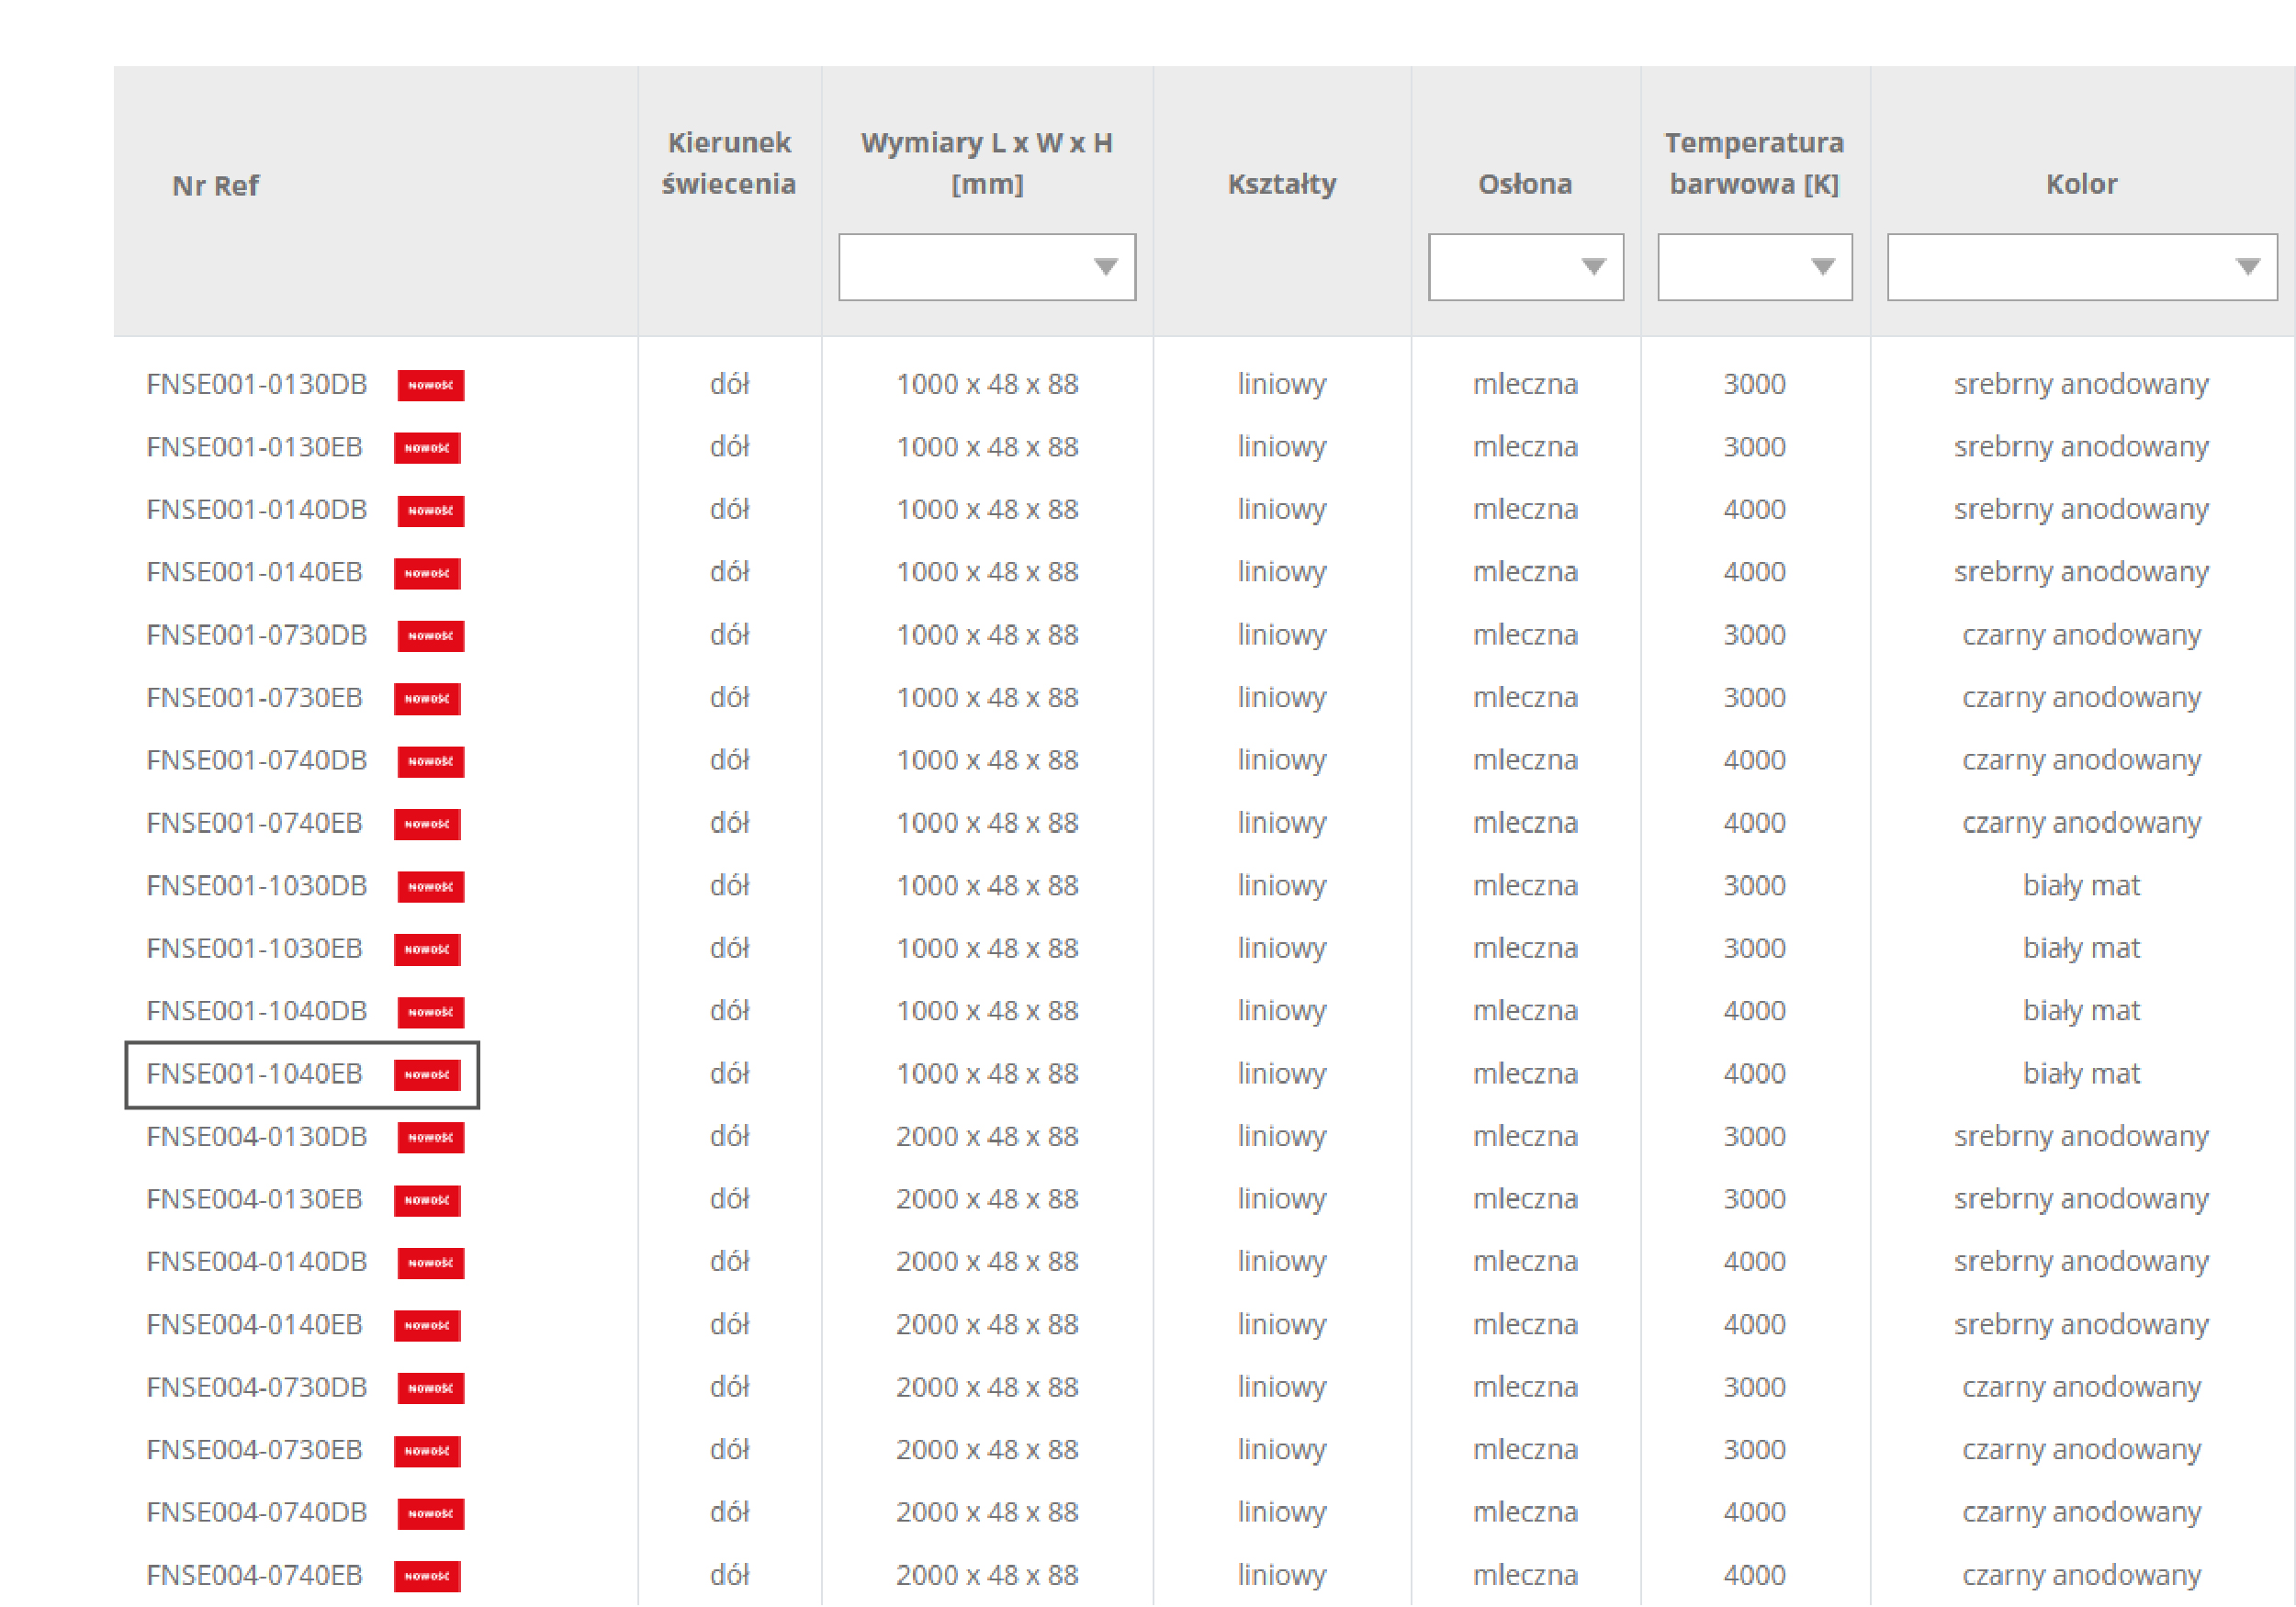Image resolution: width=2296 pixels, height=1607 pixels.
Task: Open the Osłona filter dropdown
Action: pos(1525,267)
